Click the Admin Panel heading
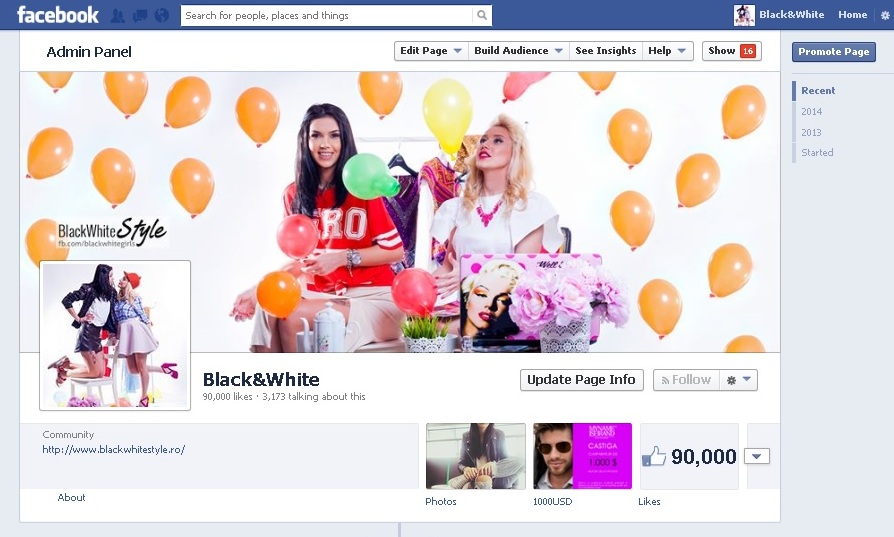This screenshot has height=537, width=894. pos(89,52)
